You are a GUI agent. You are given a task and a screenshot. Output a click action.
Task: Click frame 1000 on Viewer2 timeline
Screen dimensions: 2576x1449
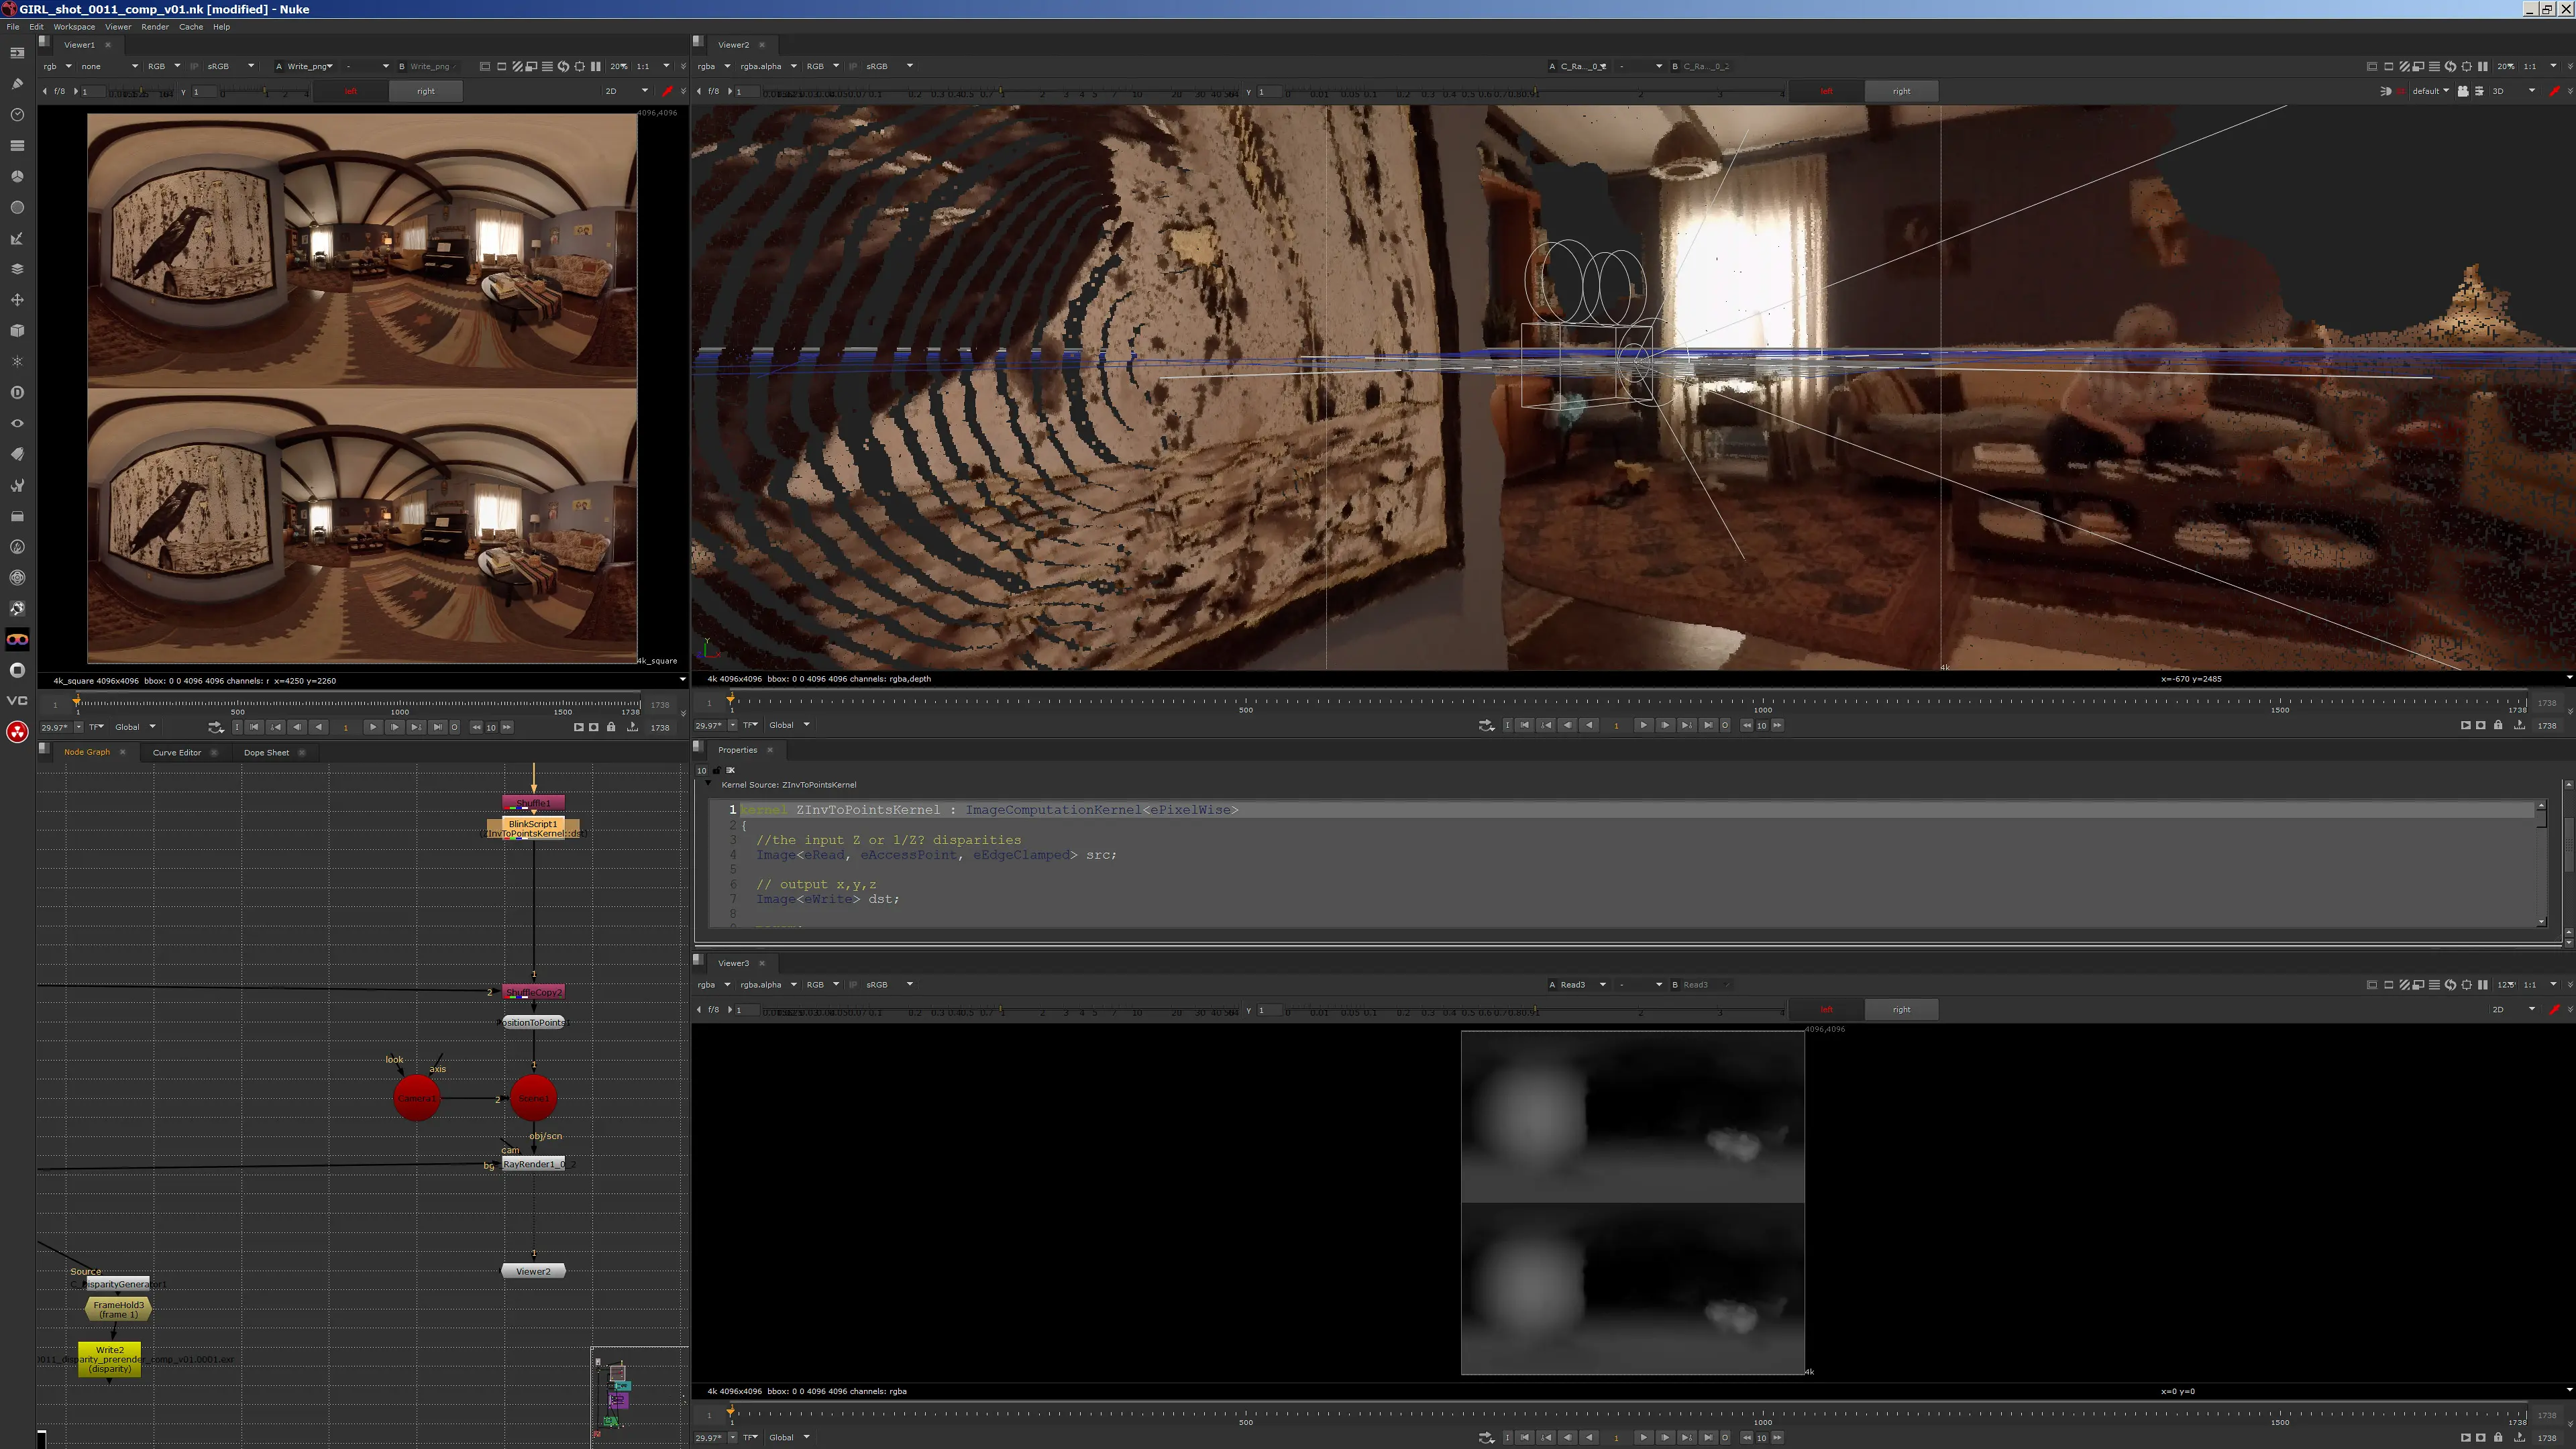click(1762, 703)
